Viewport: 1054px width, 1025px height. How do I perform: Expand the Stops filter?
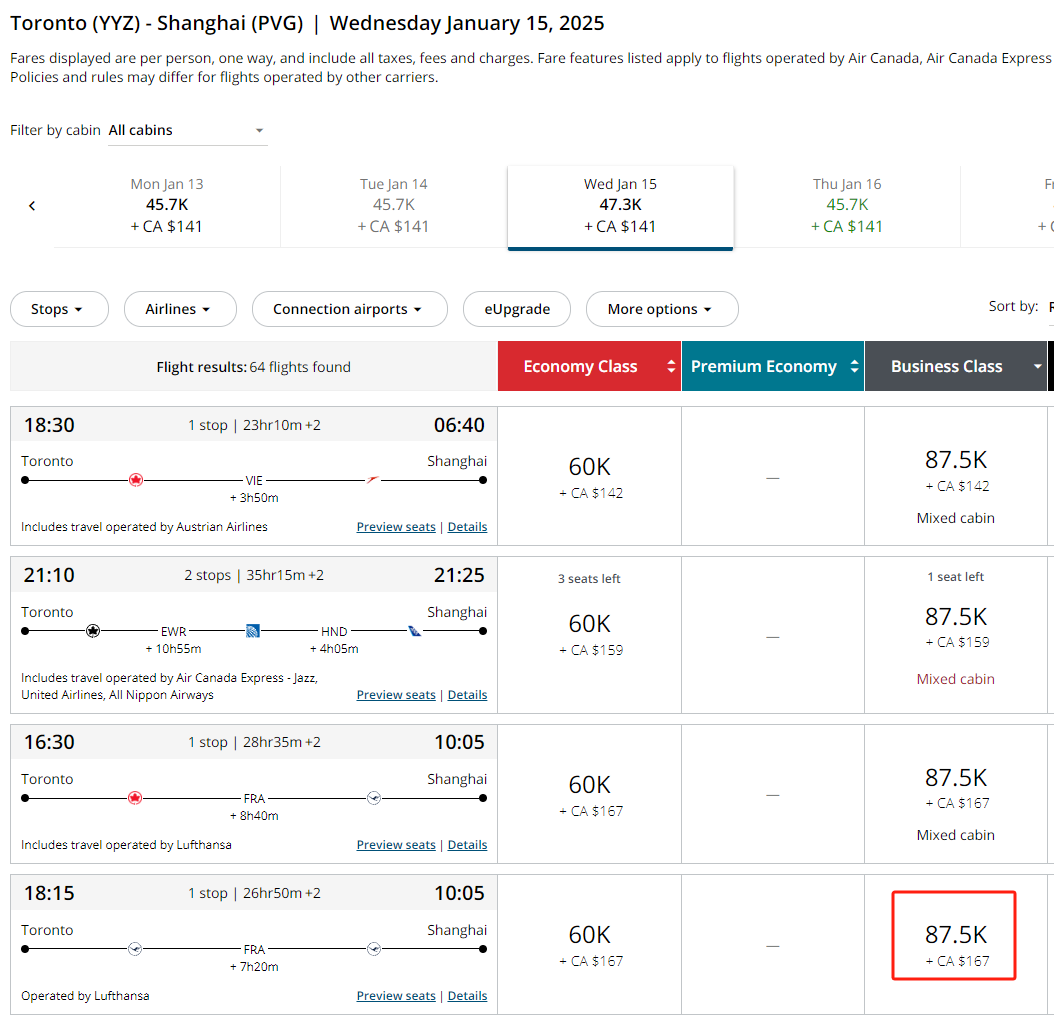59,309
